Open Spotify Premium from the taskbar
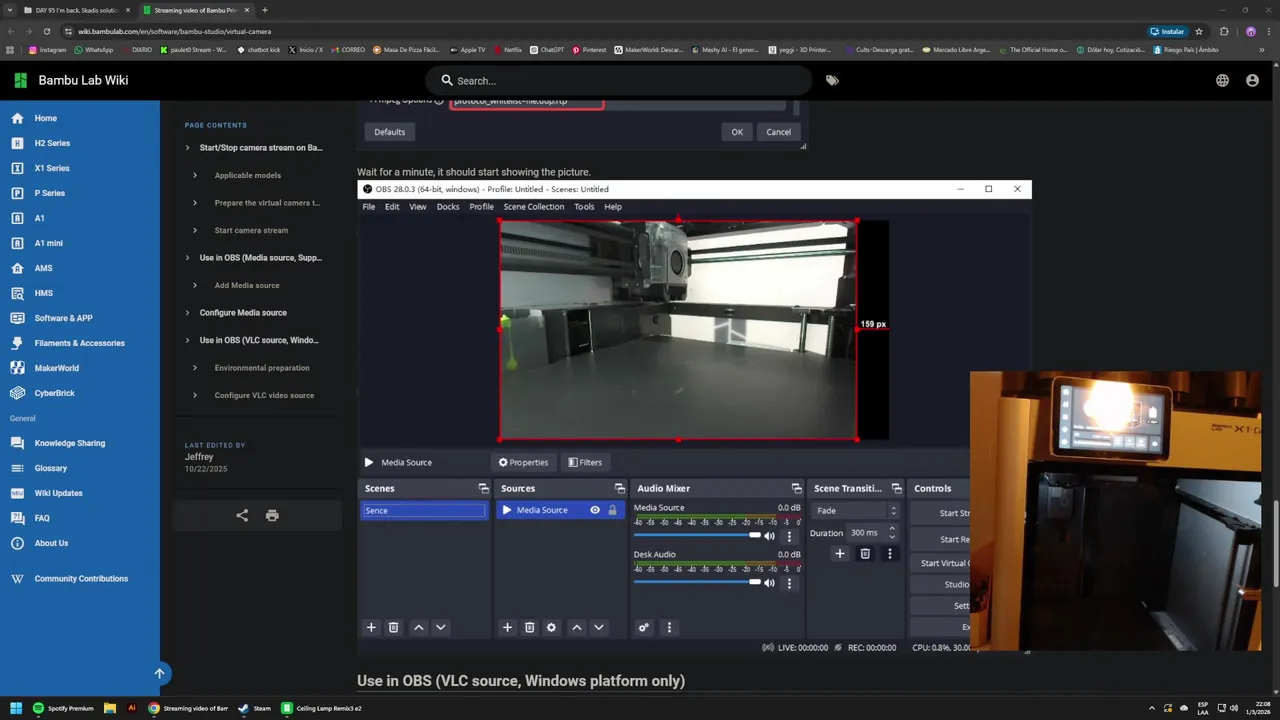The width and height of the screenshot is (1280, 720). click(x=63, y=708)
